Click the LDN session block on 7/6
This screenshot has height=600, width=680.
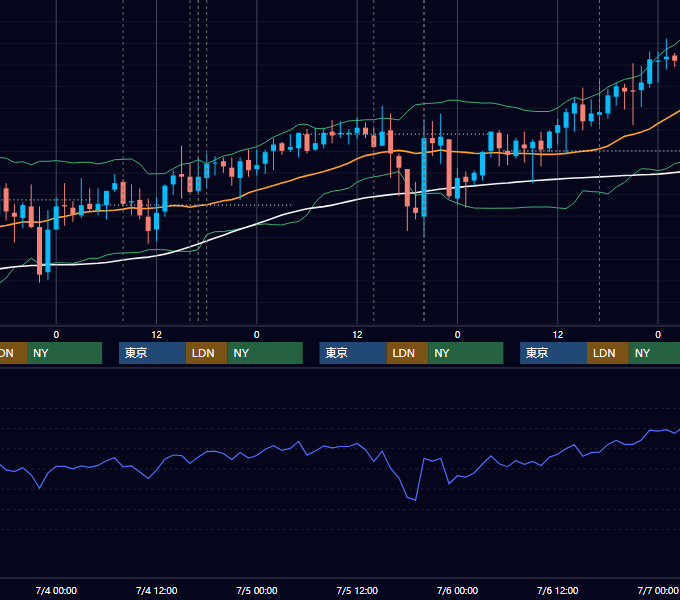coord(608,353)
